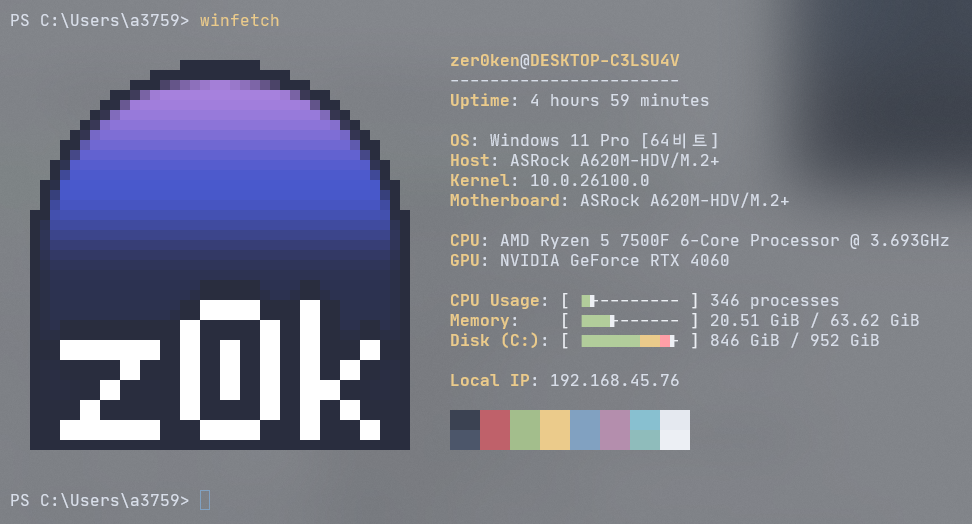Select the Kernel 10.0.26100.0 value

[590, 180]
